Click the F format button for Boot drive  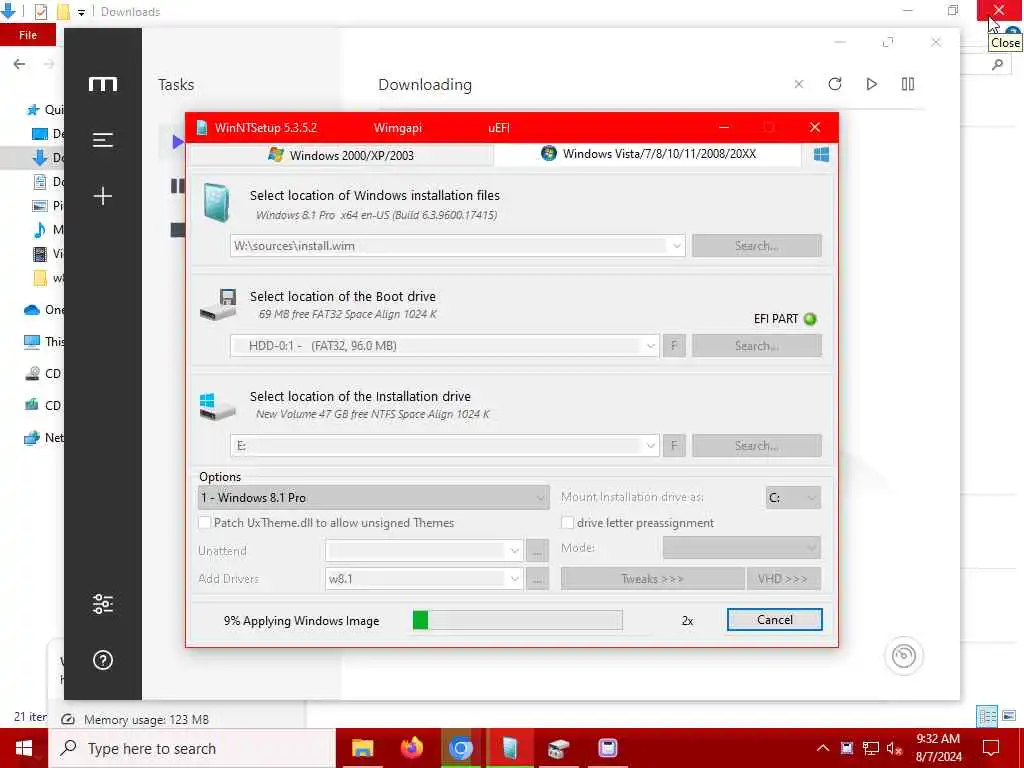tap(674, 346)
